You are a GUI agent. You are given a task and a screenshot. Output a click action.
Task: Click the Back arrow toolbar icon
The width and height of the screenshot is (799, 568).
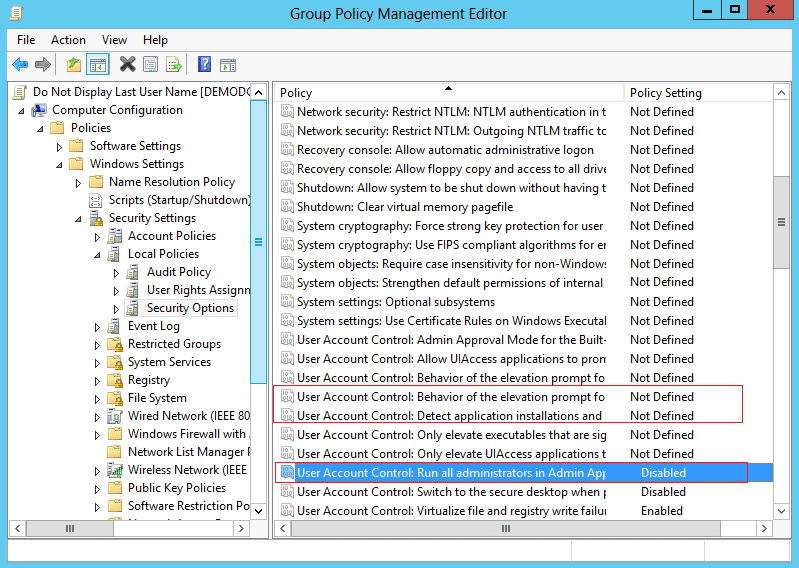pos(20,65)
